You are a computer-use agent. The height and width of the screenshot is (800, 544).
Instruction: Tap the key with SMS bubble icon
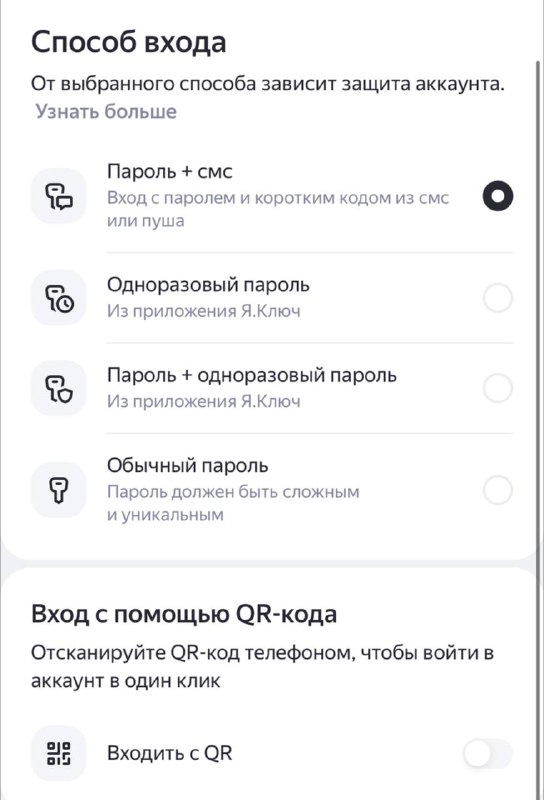coord(59,196)
